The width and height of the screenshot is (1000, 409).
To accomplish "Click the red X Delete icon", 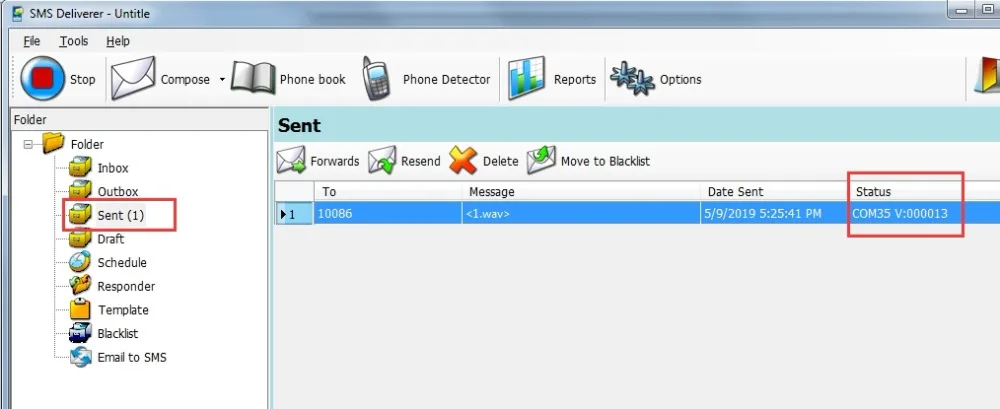I will (x=463, y=160).
